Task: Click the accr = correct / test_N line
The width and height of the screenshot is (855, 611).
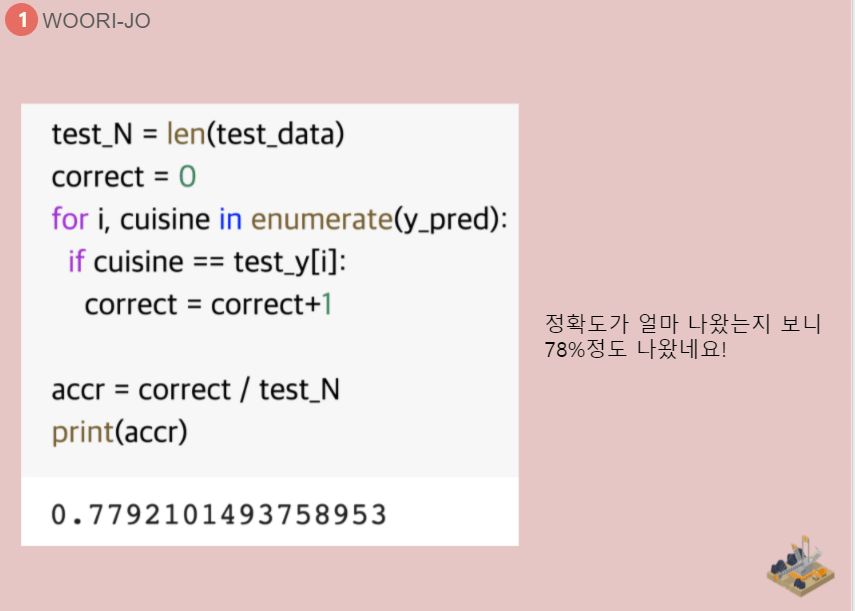Action: point(196,389)
